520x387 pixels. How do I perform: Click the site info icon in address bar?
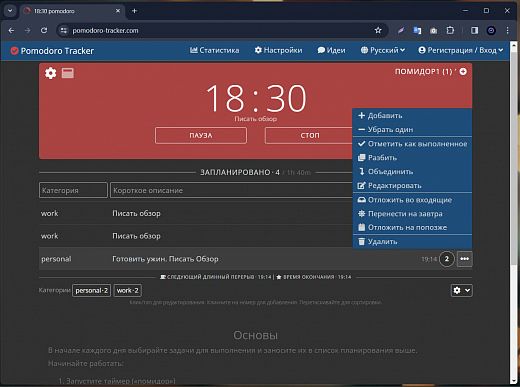click(63, 30)
